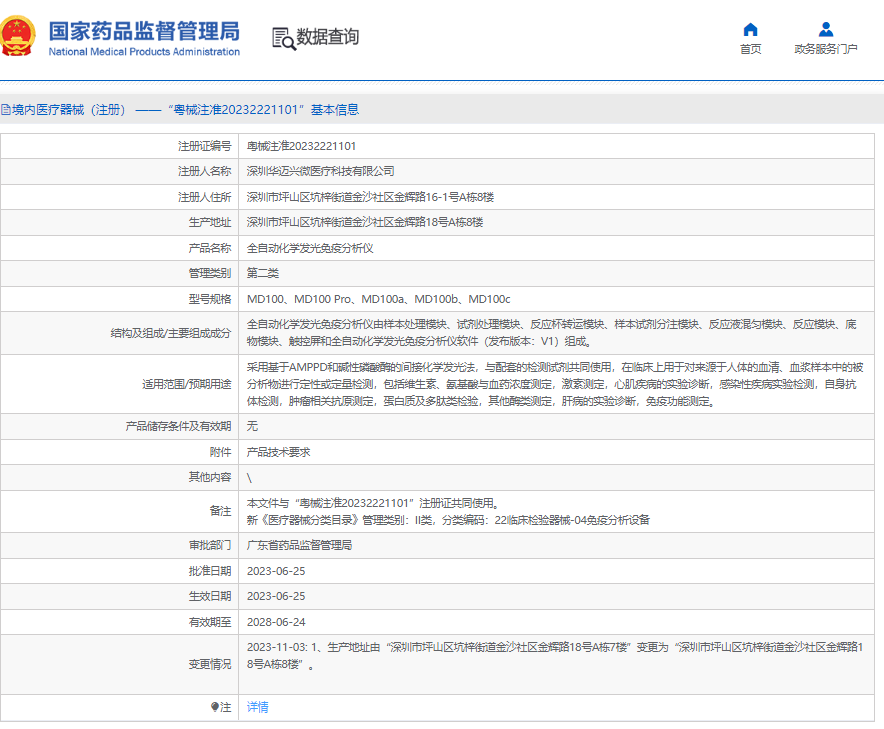Open the 详情 link in the note row

coord(258,707)
